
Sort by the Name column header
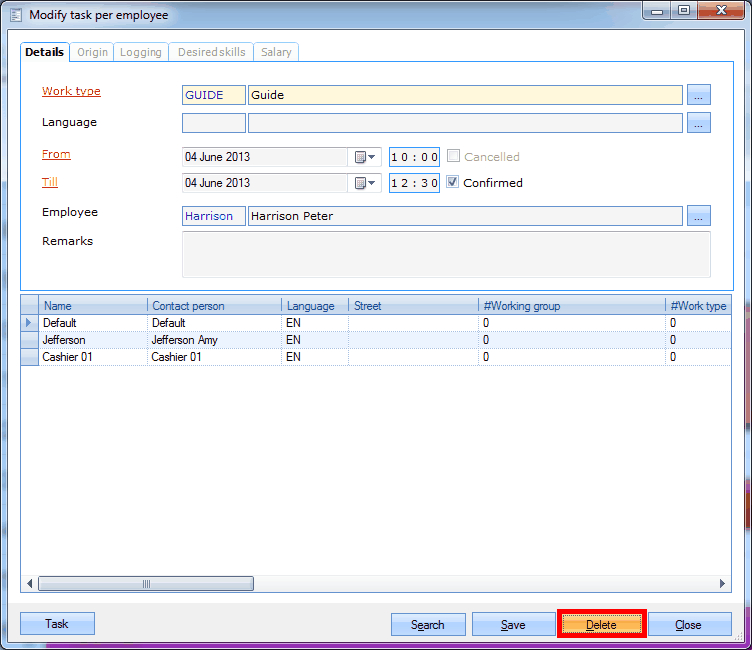(93, 306)
